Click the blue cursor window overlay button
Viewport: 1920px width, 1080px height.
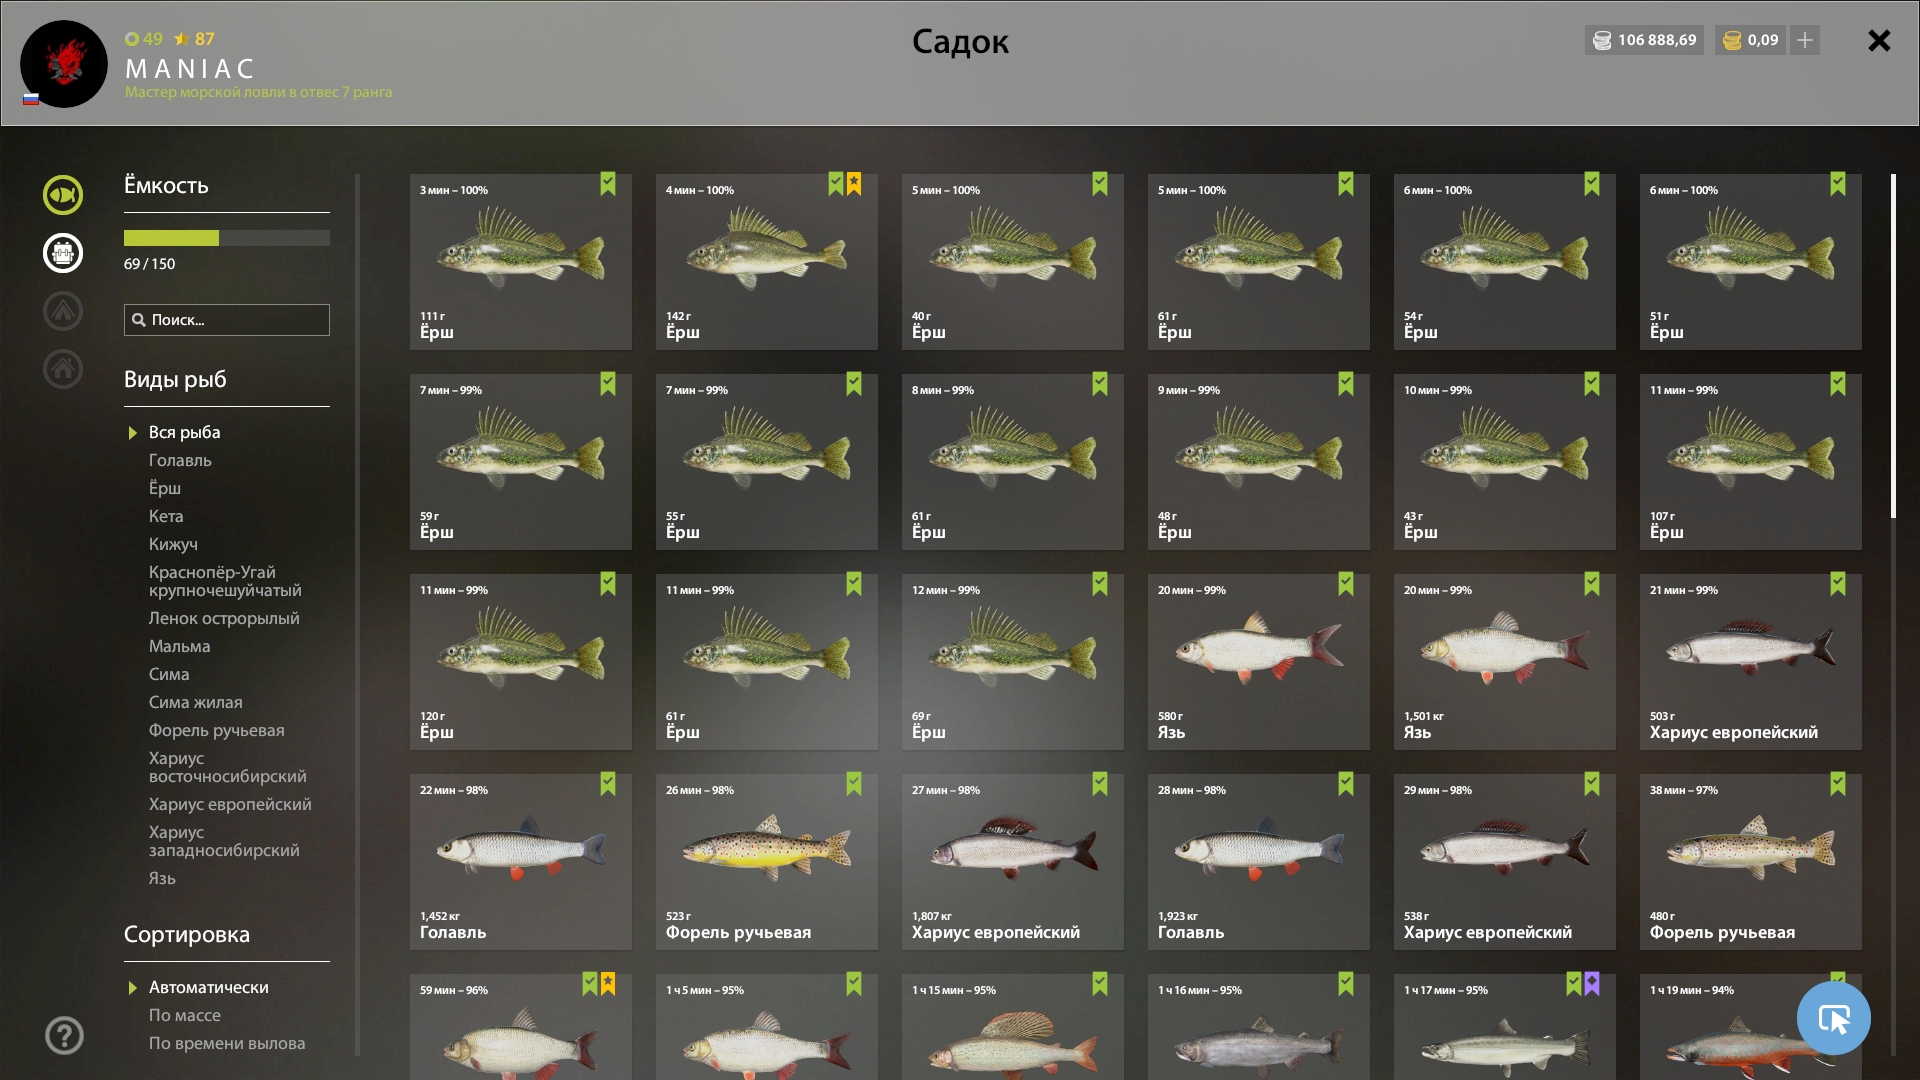click(1833, 1018)
